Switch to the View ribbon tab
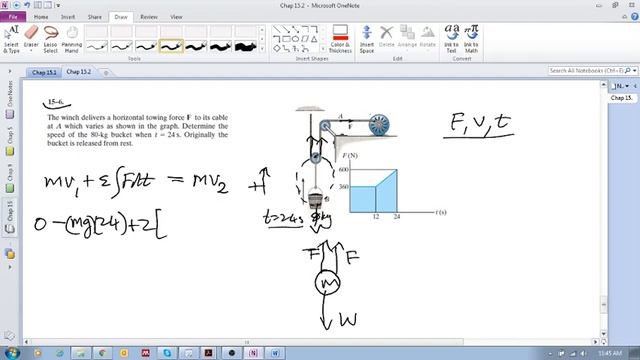The image size is (640, 360). click(x=176, y=17)
